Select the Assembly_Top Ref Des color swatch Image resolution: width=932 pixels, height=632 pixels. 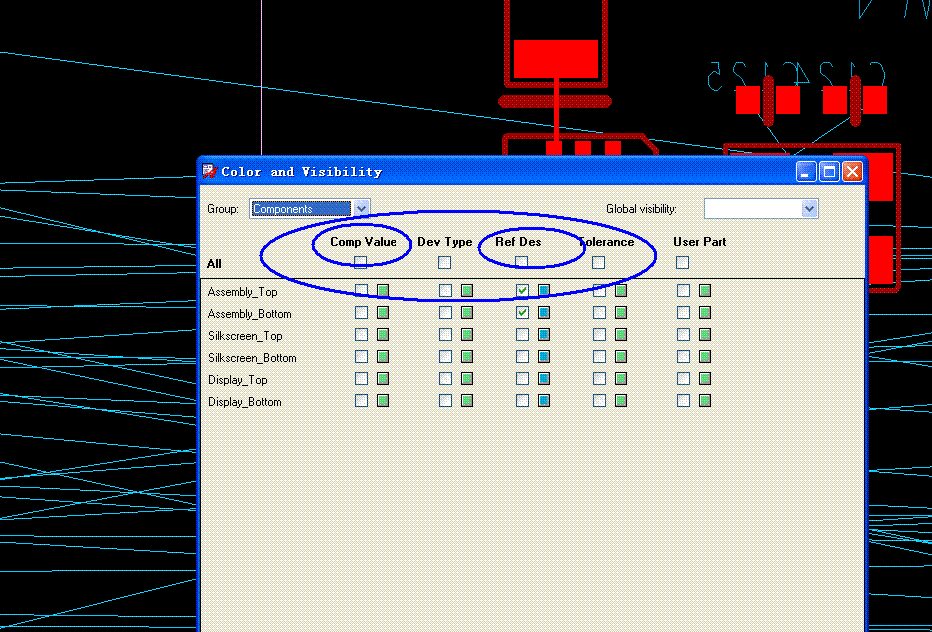pos(544,291)
